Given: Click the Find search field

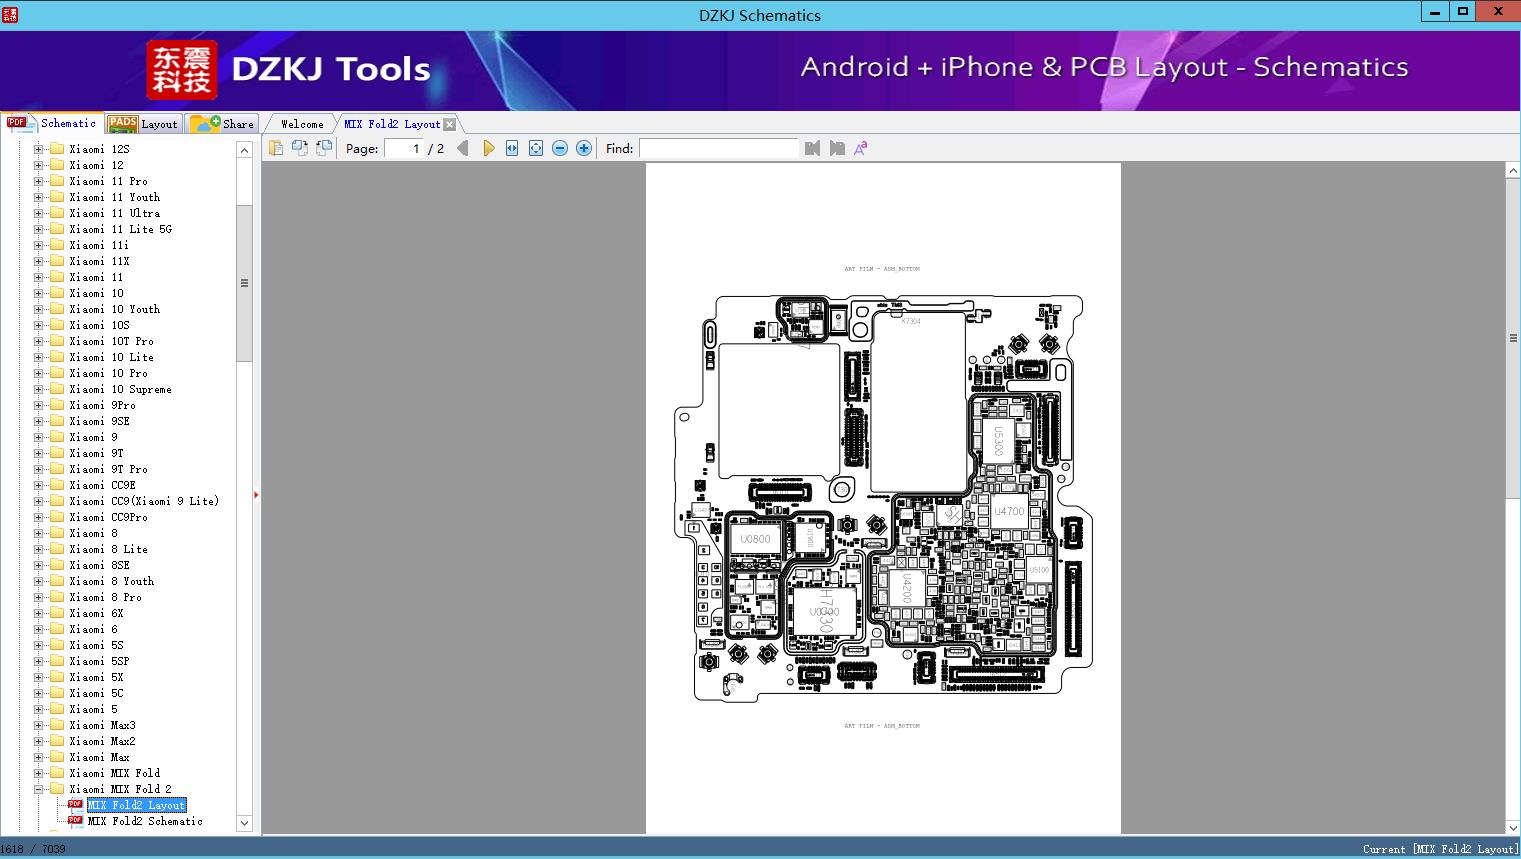Looking at the screenshot, I should point(719,148).
